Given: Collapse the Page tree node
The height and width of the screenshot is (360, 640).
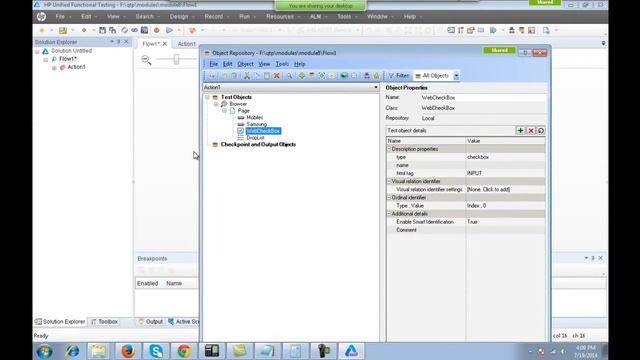Looking at the screenshot, I should (224, 111).
